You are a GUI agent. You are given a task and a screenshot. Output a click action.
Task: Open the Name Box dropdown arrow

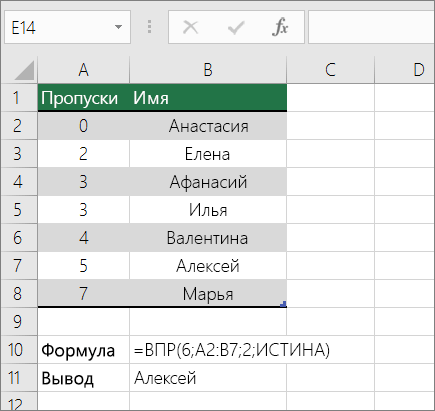(x=118, y=27)
